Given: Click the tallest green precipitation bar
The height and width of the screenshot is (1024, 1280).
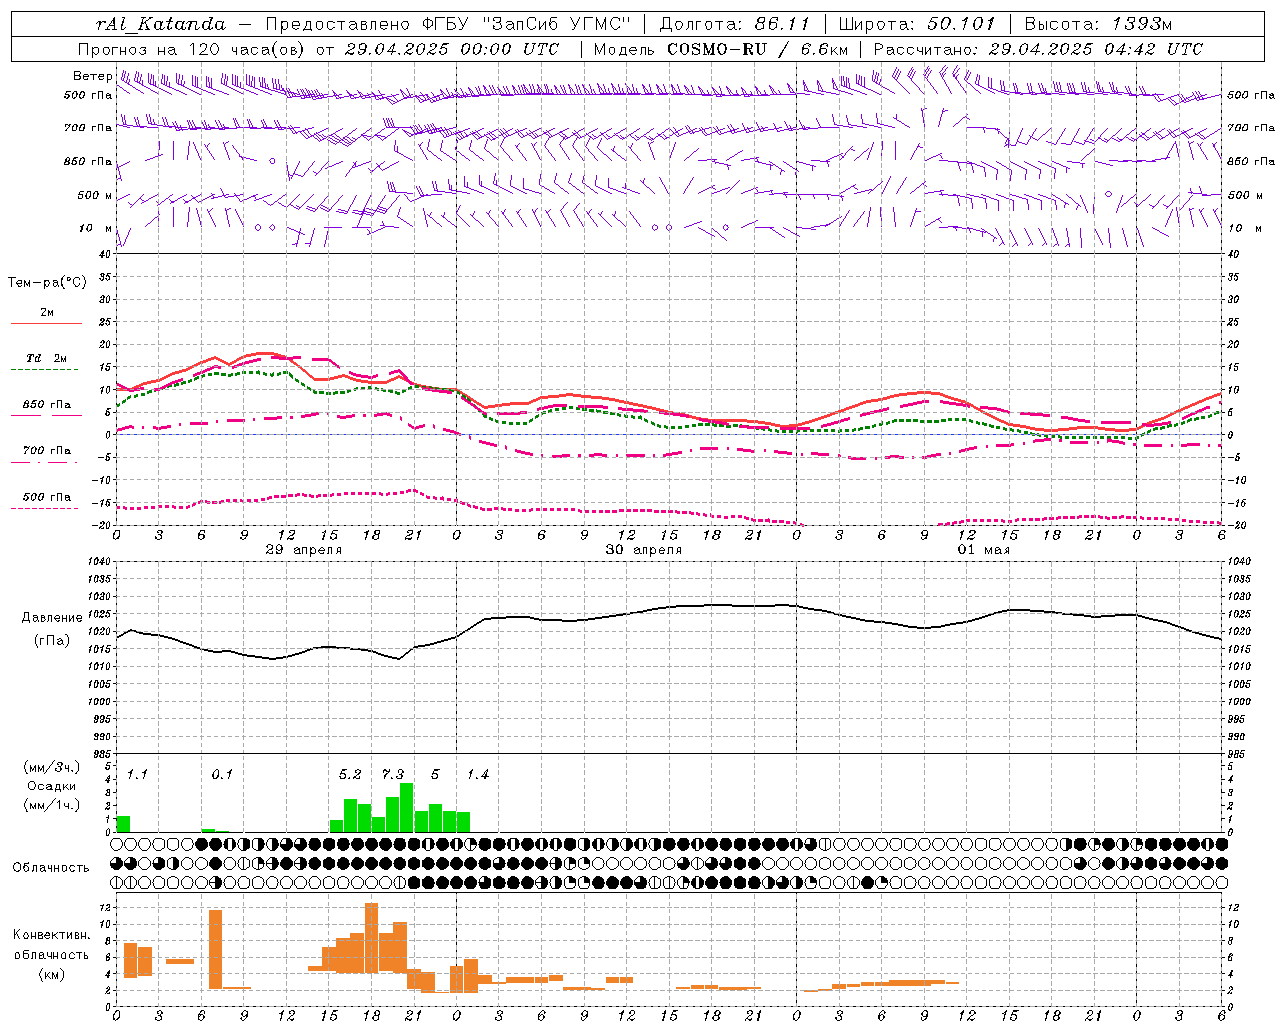Looking at the screenshot, I should (407, 808).
